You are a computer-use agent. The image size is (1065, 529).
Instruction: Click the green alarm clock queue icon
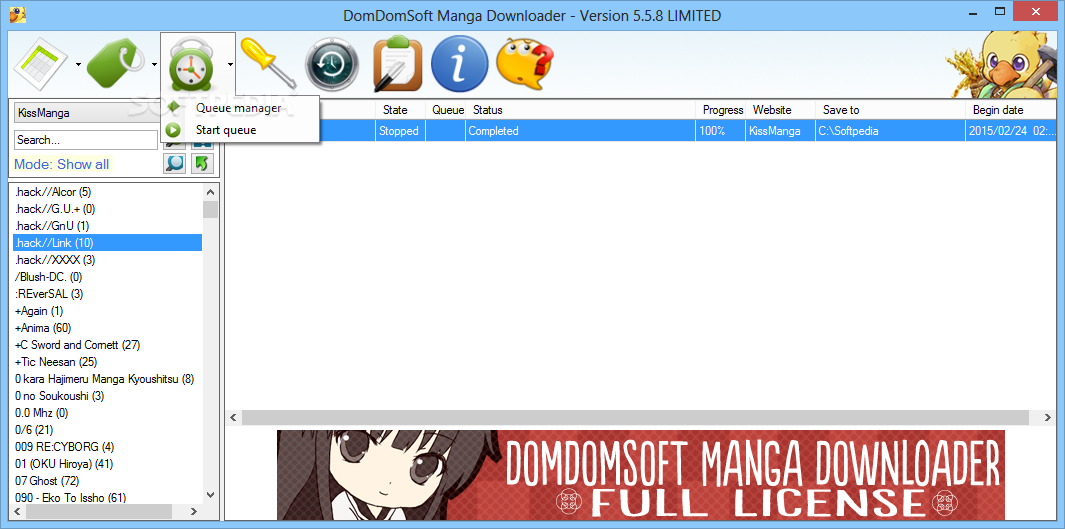point(192,65)
